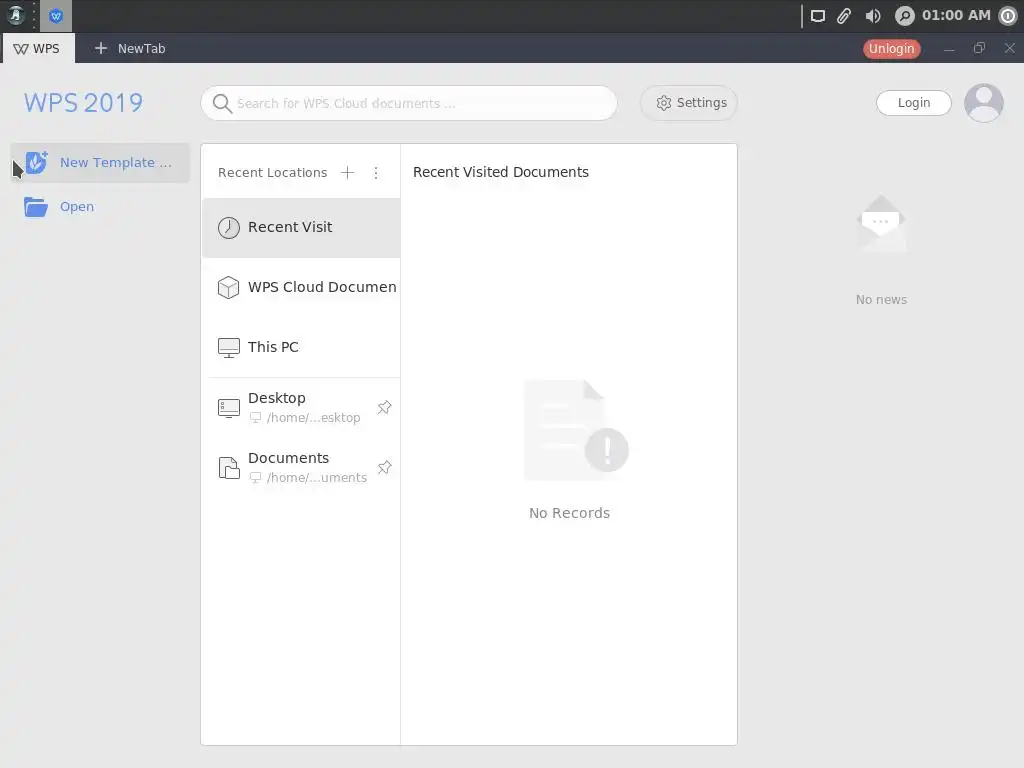1024x768 pixels.
Task: Click the power icon in top panel
Action: tap(1008, 16)
